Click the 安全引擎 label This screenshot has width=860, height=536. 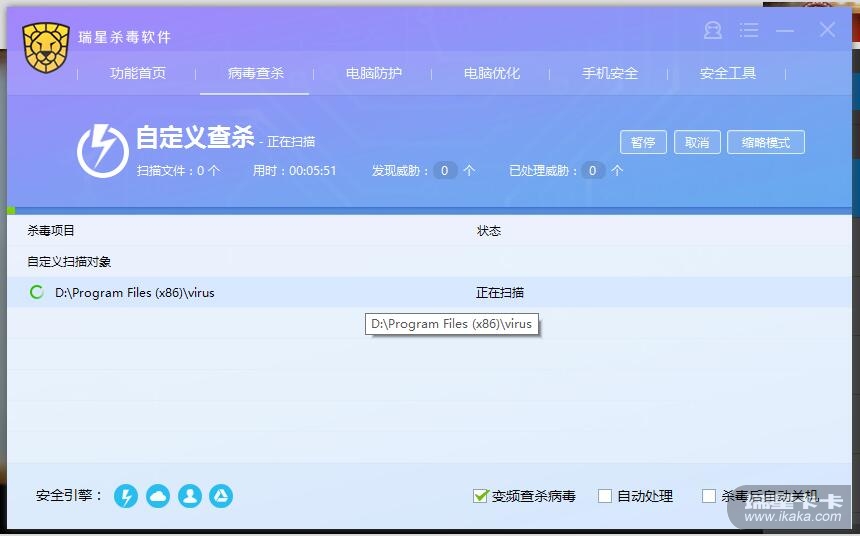coord(69,496)
